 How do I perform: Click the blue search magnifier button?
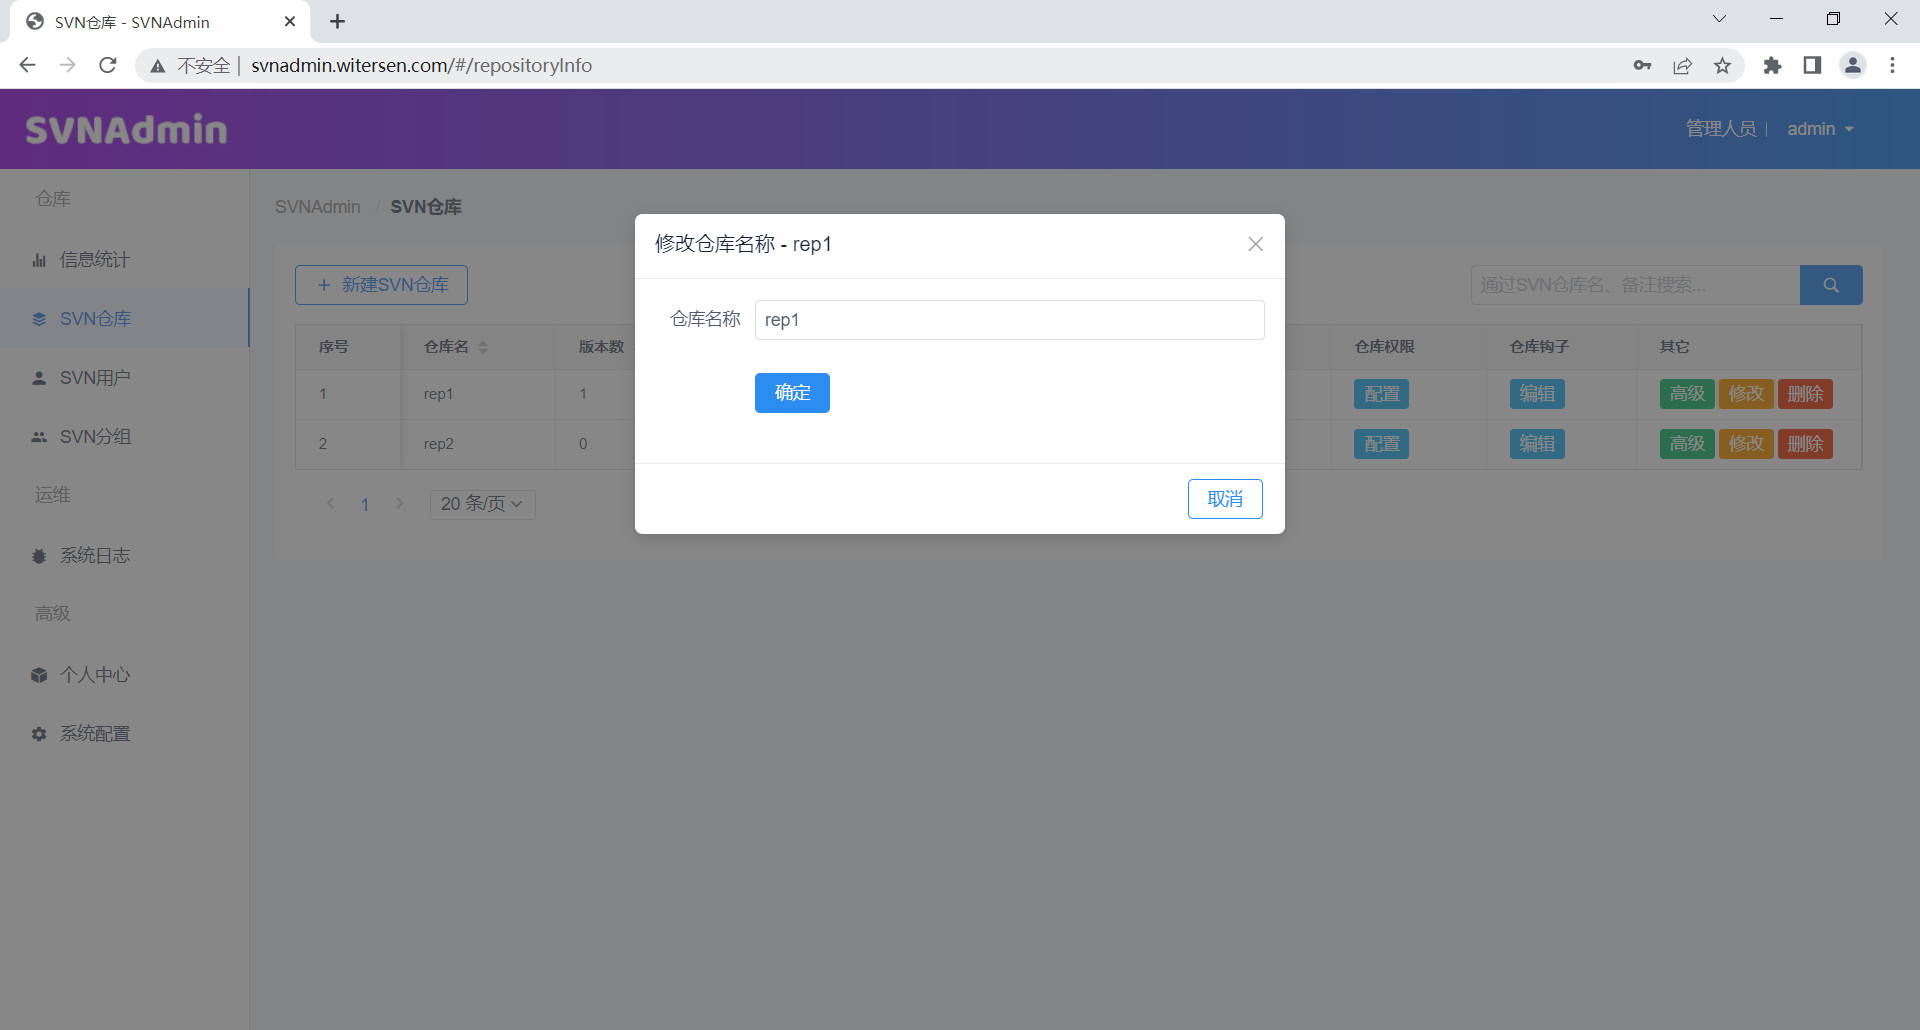(1831, 285)
